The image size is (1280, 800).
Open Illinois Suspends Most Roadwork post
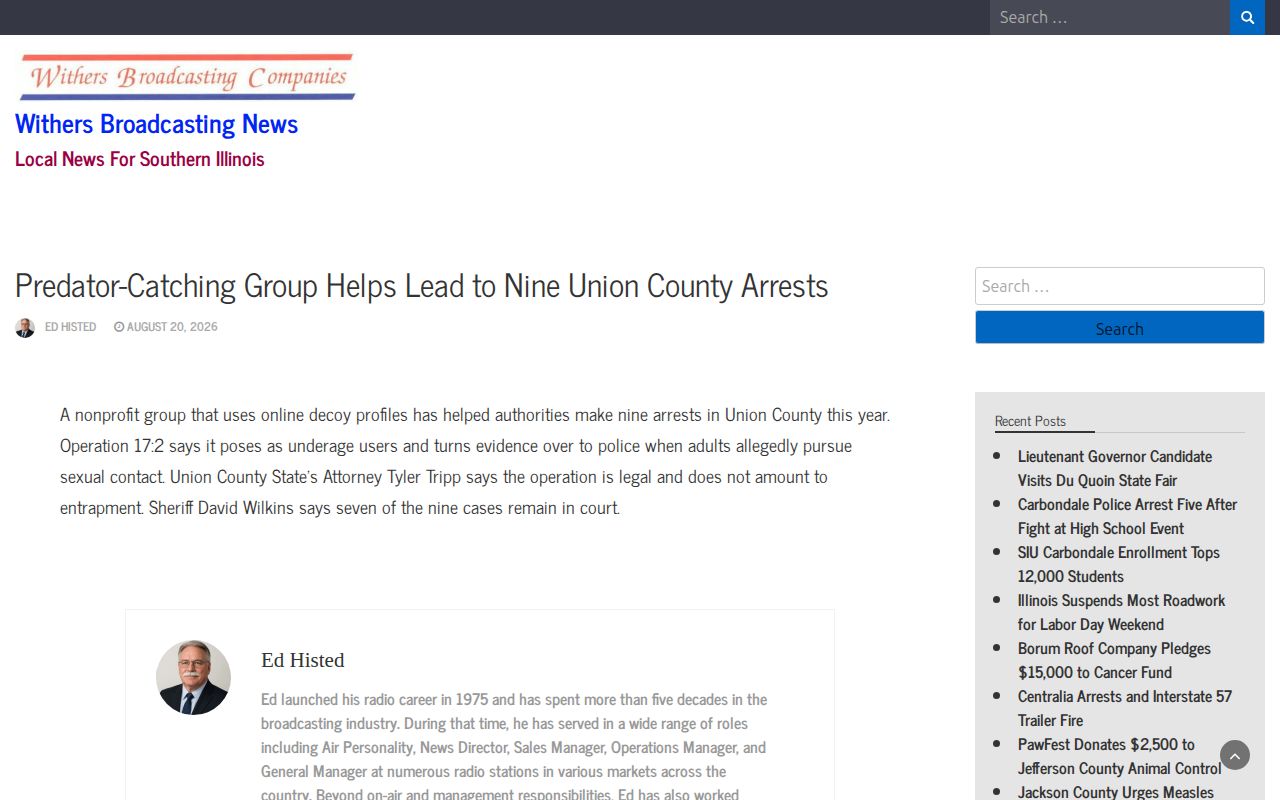[1121, 612]
